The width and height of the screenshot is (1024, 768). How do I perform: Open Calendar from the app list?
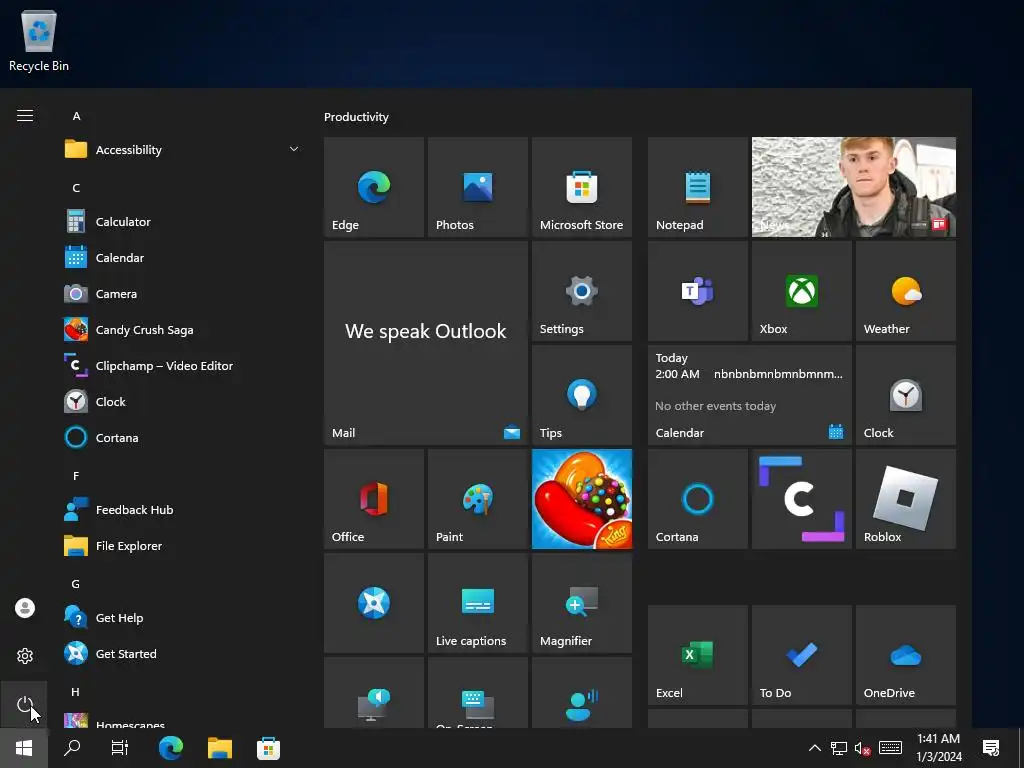(182, 257)
